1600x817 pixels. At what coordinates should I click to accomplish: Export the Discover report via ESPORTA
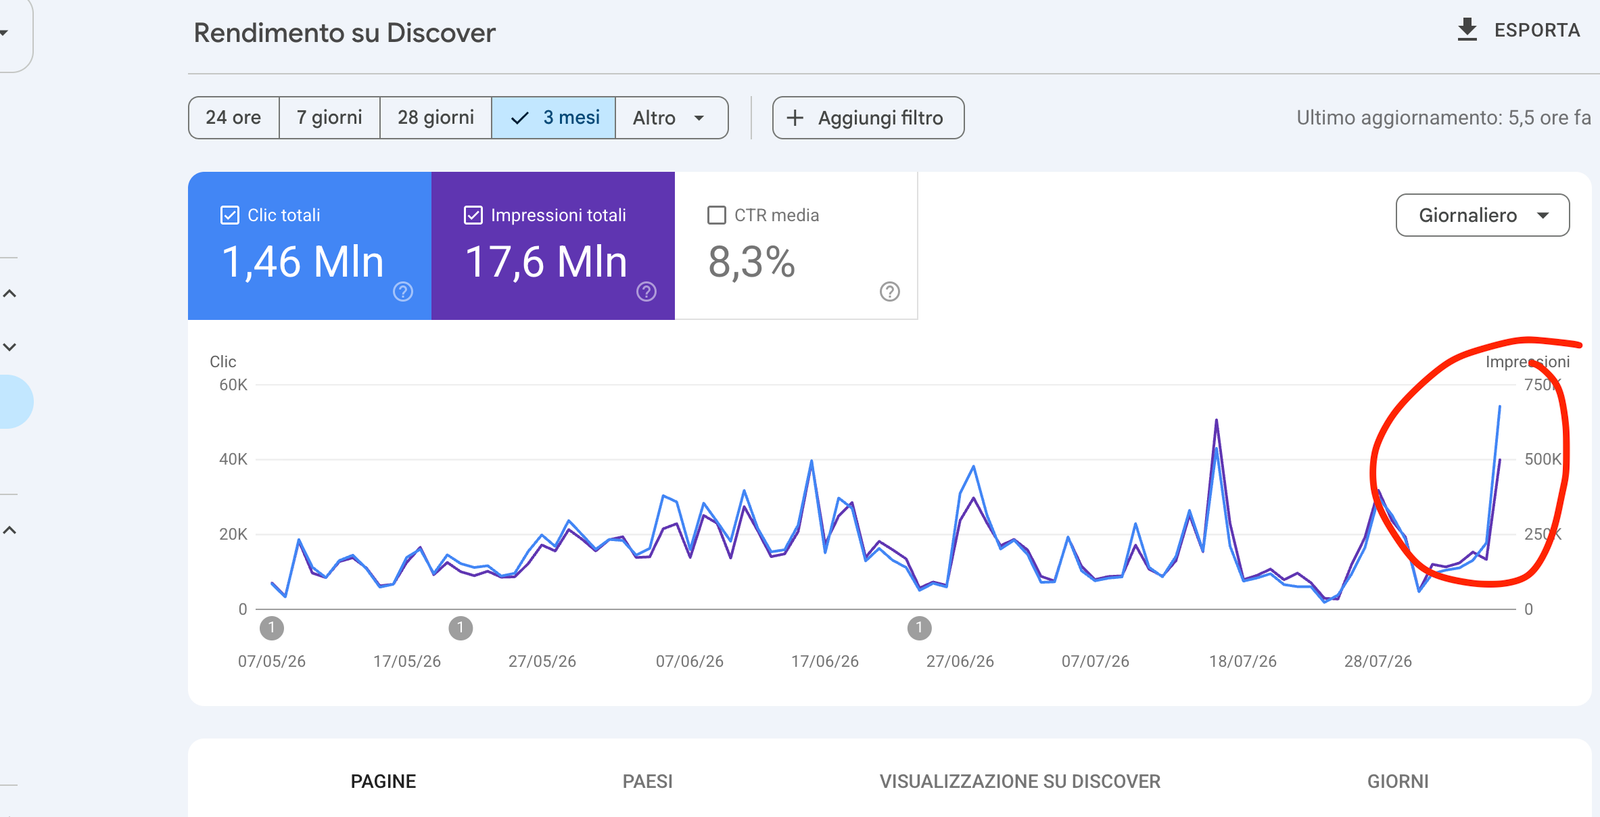click(x=1519, y=30)
